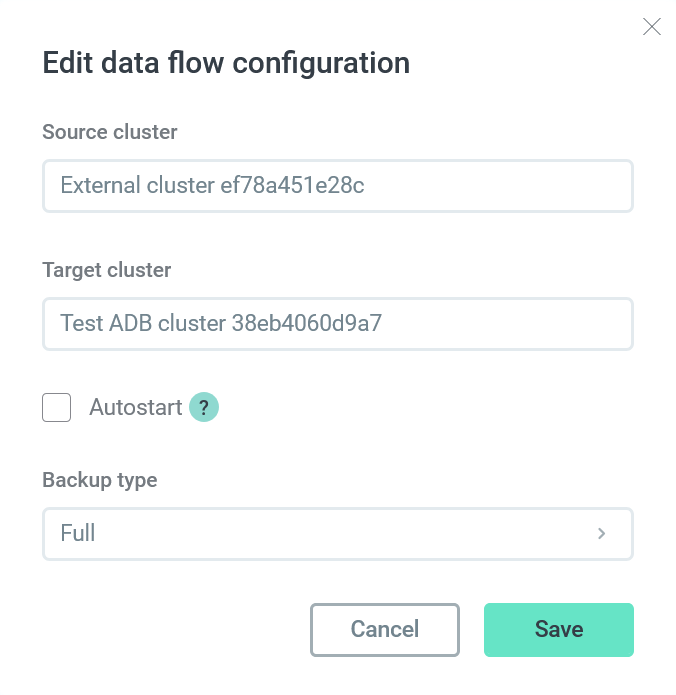Save the data flow configuration
The height and width of the screenshot is (695, 676).
(558, 630)
